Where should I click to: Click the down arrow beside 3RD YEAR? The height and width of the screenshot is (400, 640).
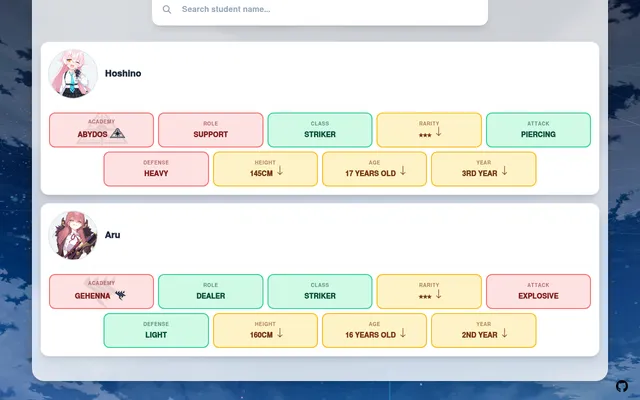point(504,171)
